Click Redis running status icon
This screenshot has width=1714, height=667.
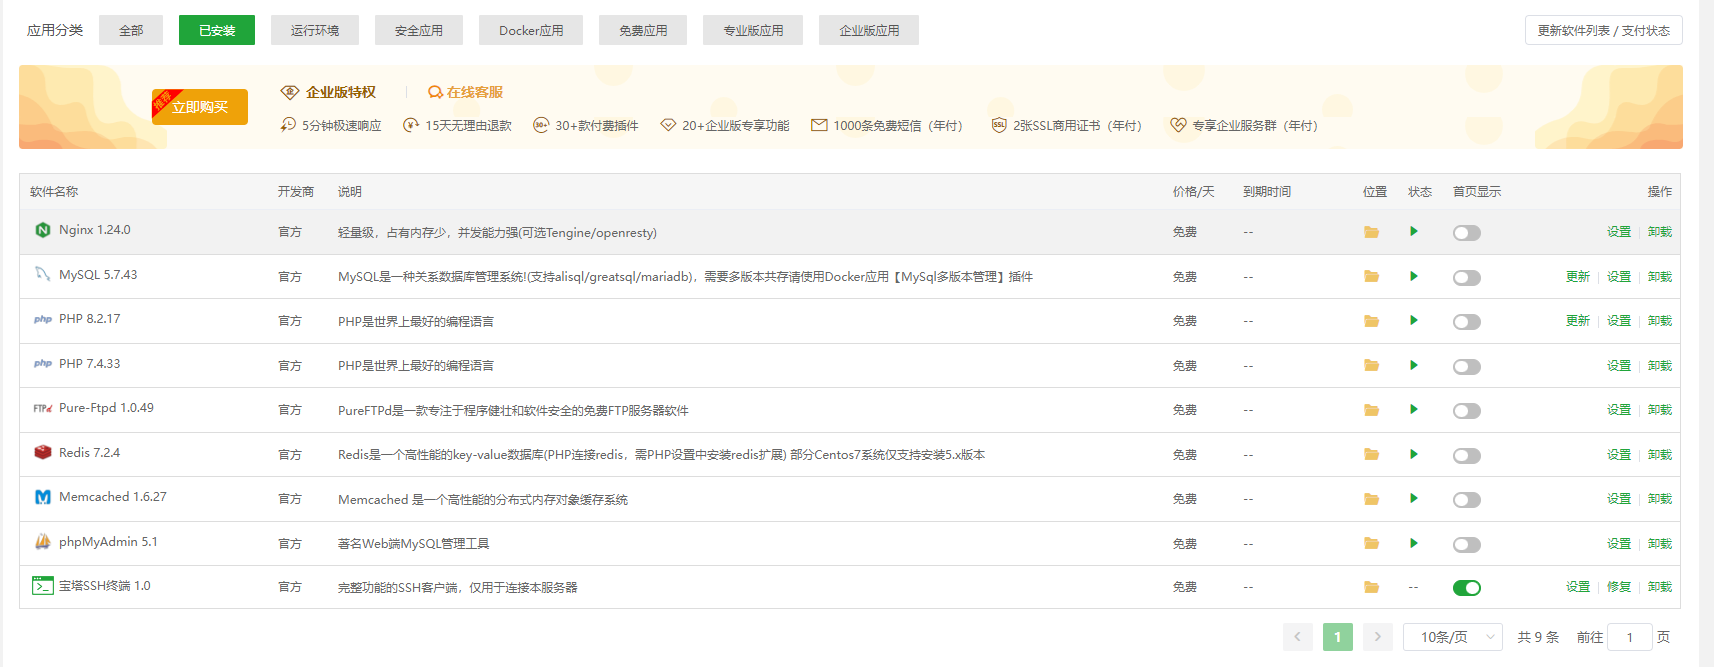pos(1414,454)
